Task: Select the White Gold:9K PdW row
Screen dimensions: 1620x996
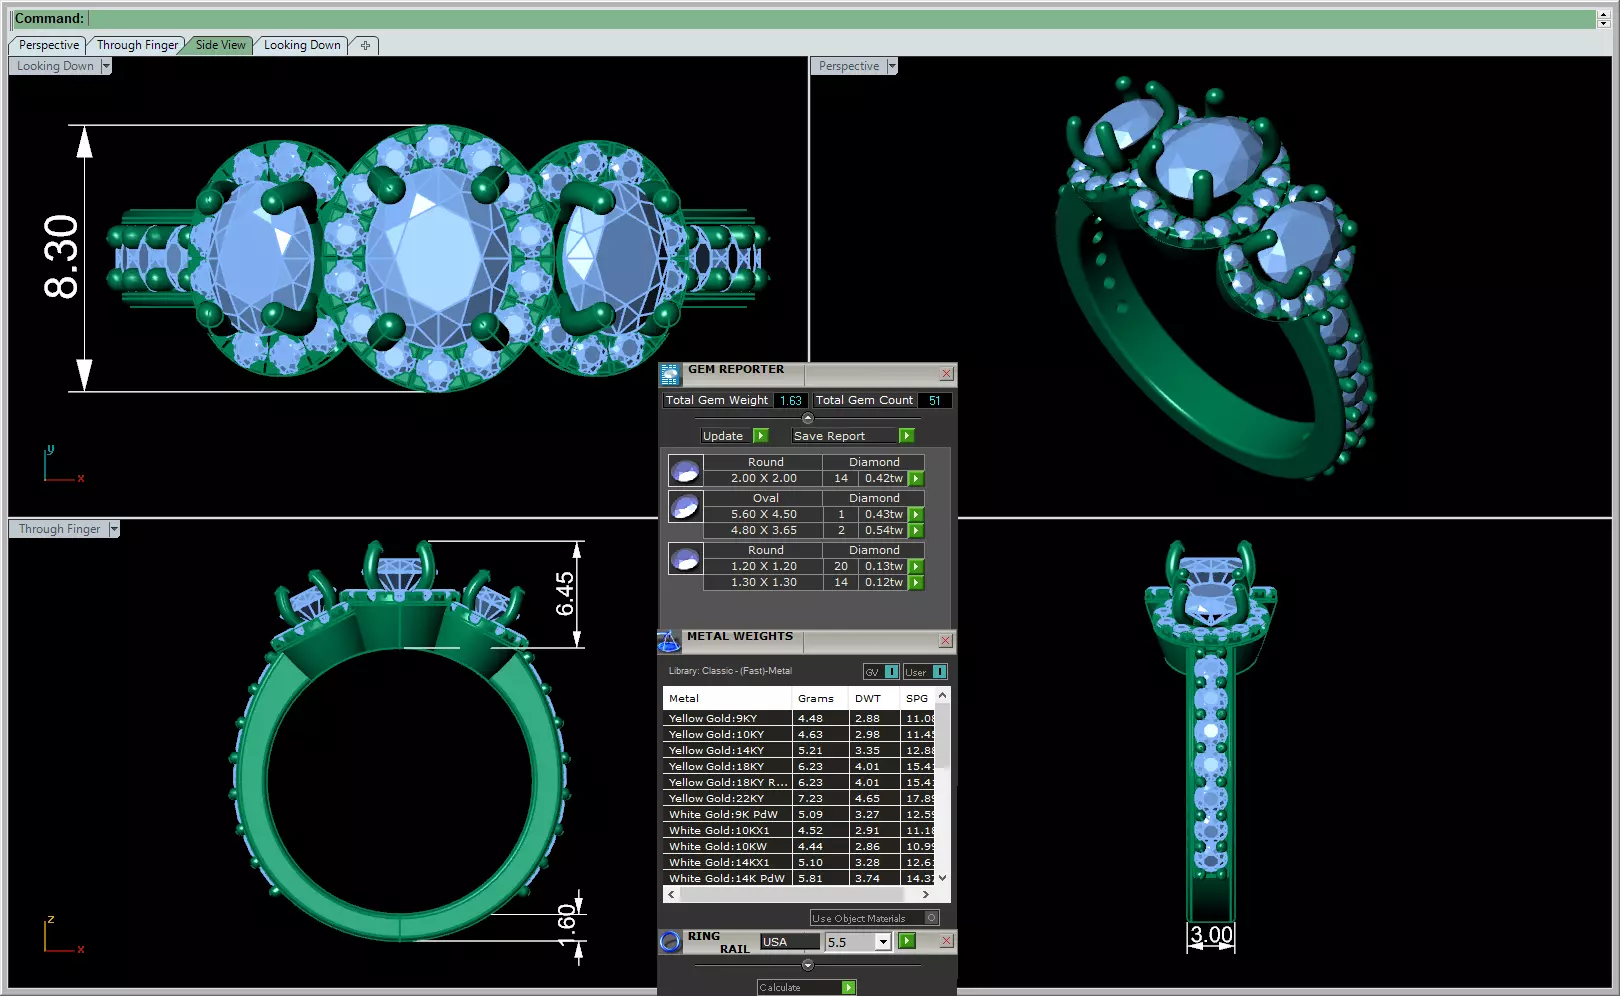Action: (799, 814)
